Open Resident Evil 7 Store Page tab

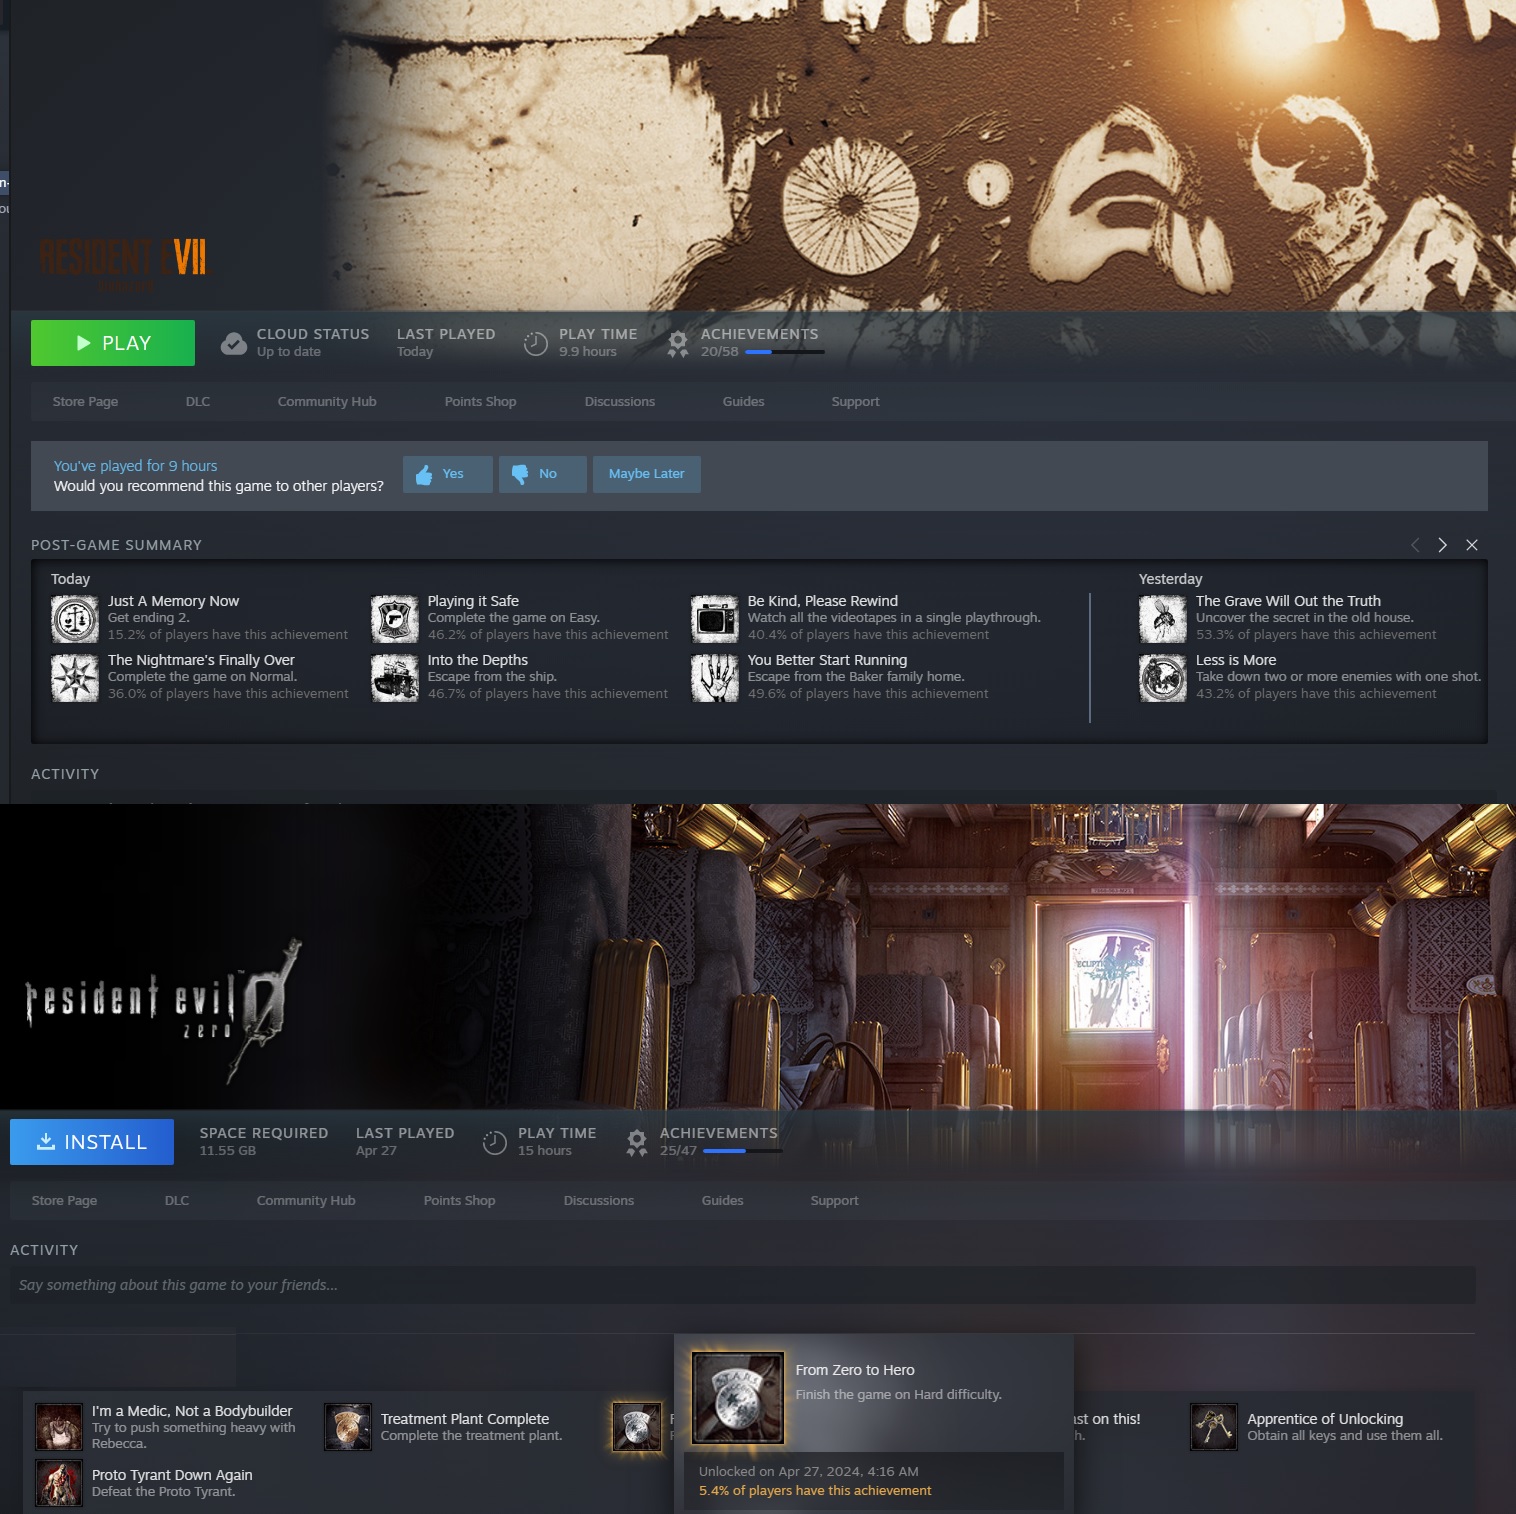pyautogui.click(x=85, y=402)
